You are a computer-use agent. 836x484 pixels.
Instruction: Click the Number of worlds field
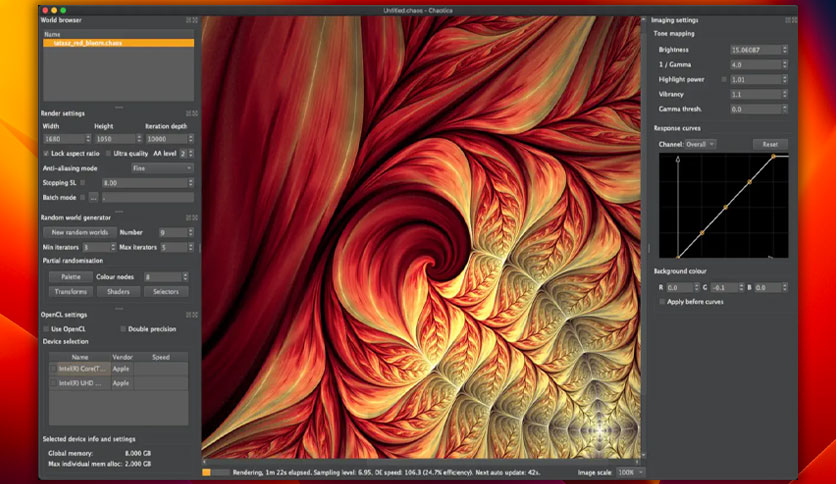point(173,232)
